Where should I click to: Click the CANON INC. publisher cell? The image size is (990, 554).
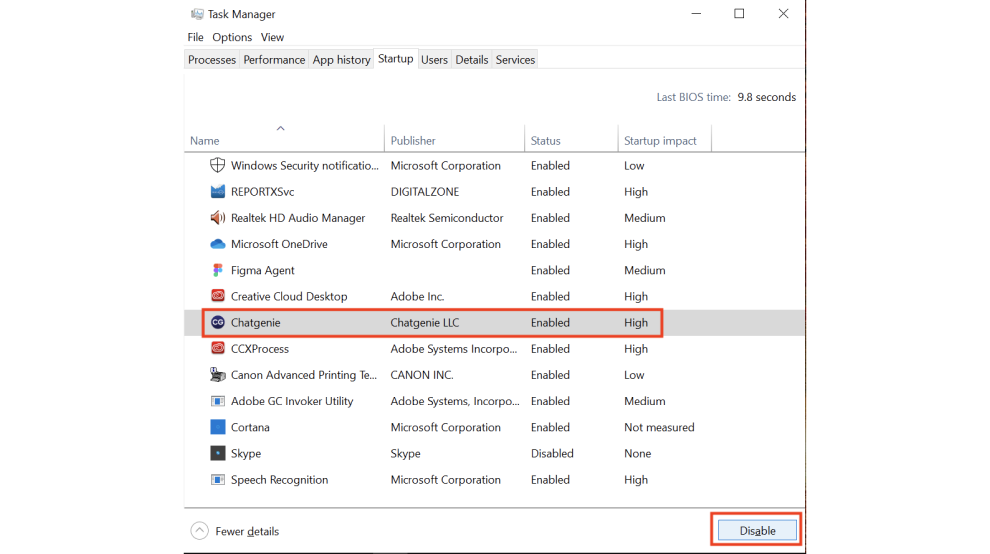[422, 375]
